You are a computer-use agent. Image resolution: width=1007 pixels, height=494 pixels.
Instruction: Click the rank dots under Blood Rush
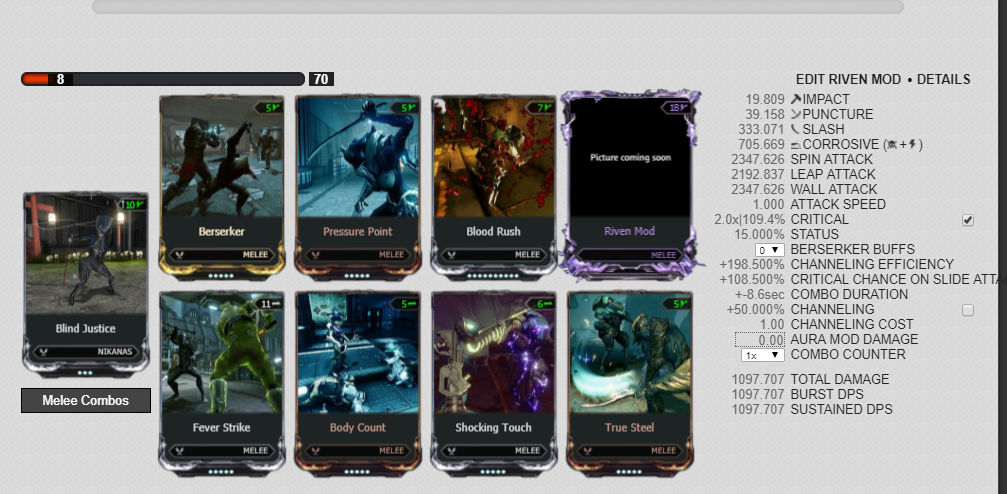(x=493, y=276)
